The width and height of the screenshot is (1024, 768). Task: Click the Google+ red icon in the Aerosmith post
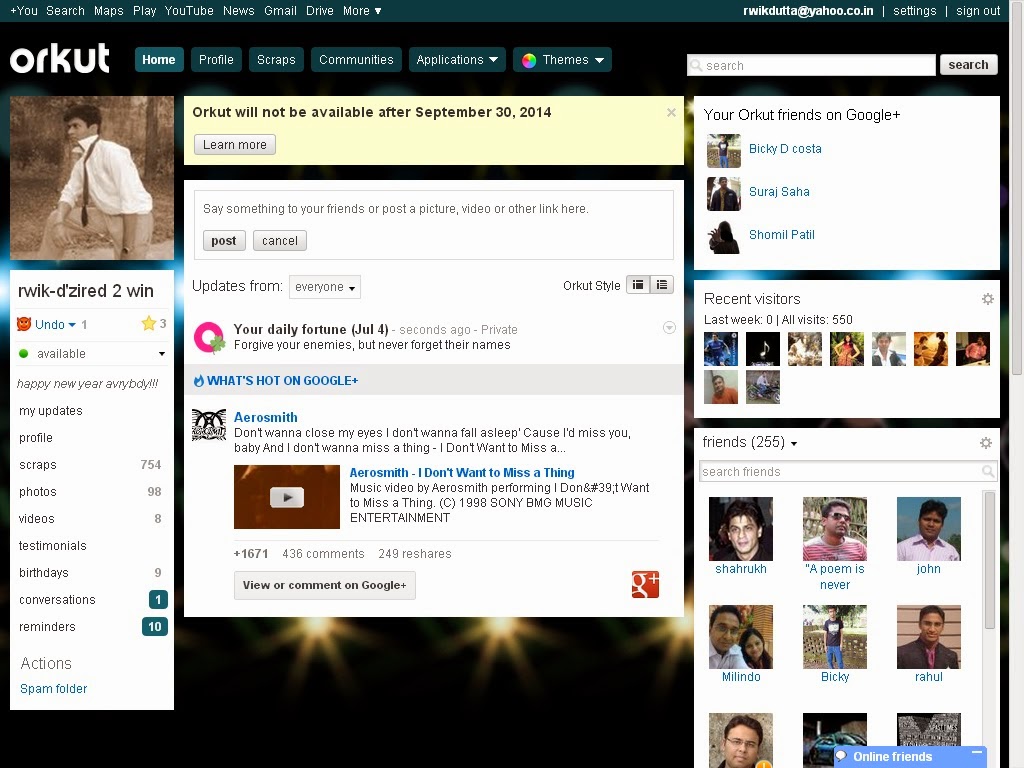645,584
